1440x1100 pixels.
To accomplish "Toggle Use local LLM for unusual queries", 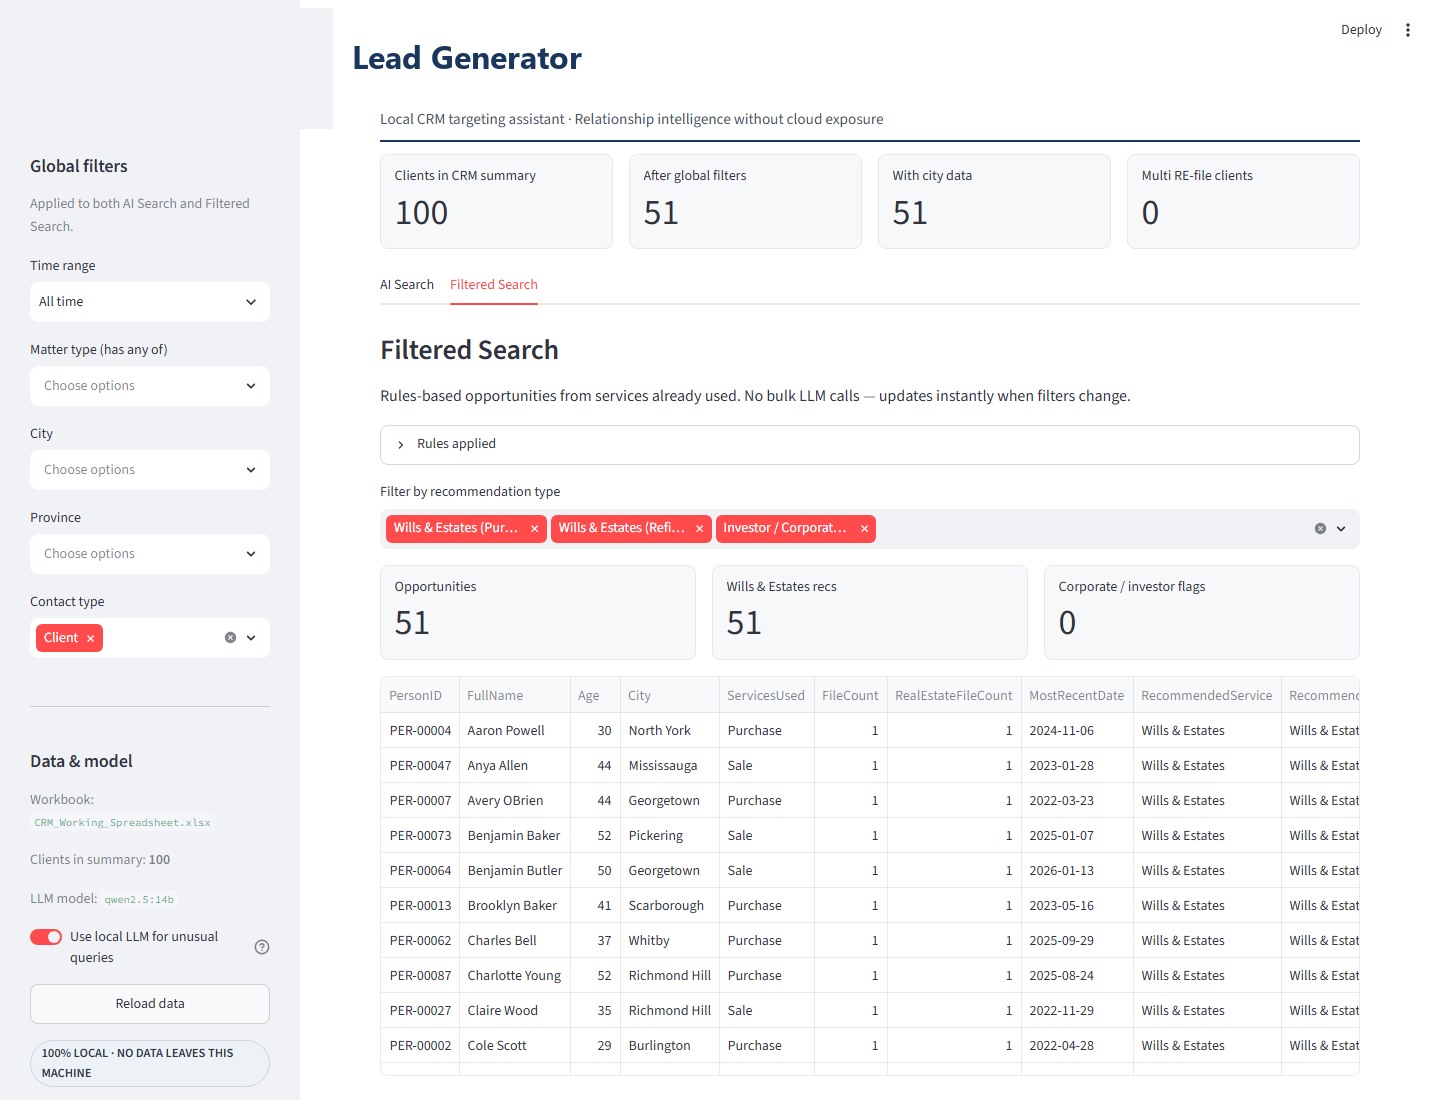I will click(46, 937).
